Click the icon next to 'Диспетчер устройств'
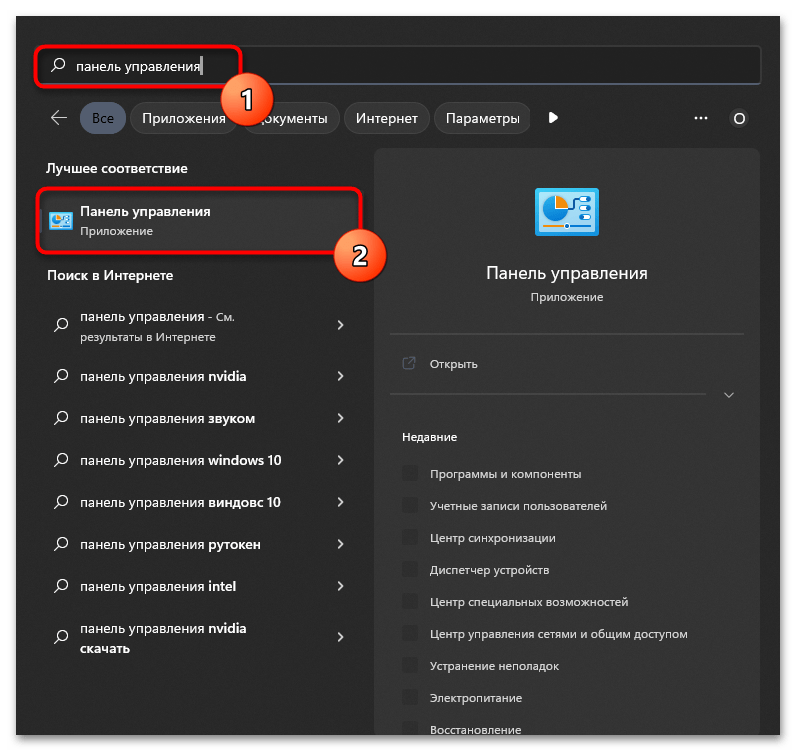Image resolution: width=796 pixels, height=751 pixels. pos(410,569)
